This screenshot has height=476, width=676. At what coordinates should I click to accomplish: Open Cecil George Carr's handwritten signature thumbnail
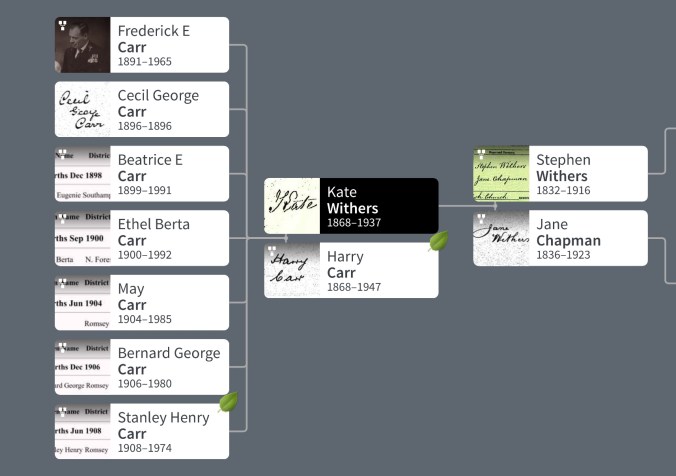[x=82, y=110]
